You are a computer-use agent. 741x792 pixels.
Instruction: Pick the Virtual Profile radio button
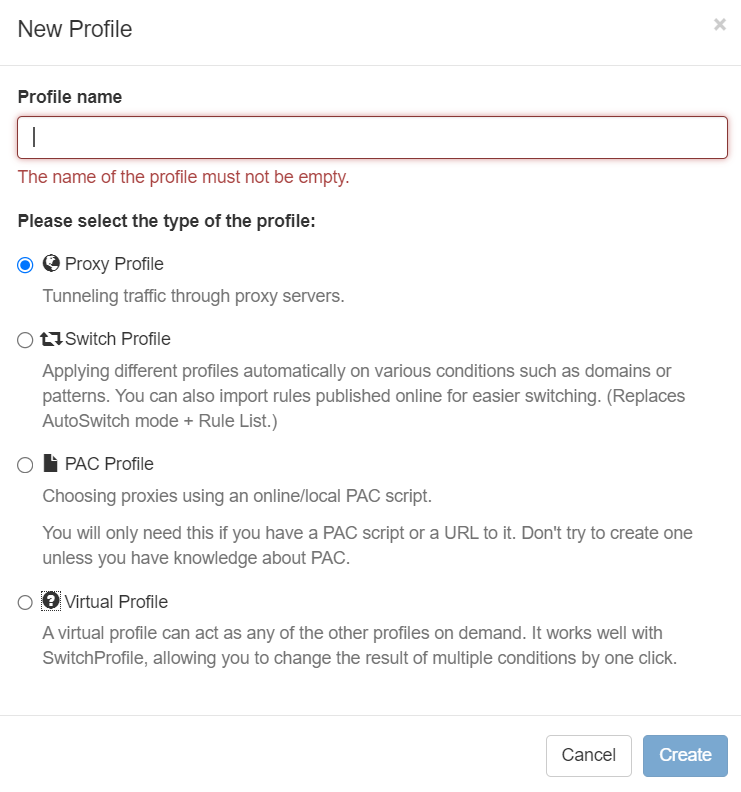tap(25, 603)
